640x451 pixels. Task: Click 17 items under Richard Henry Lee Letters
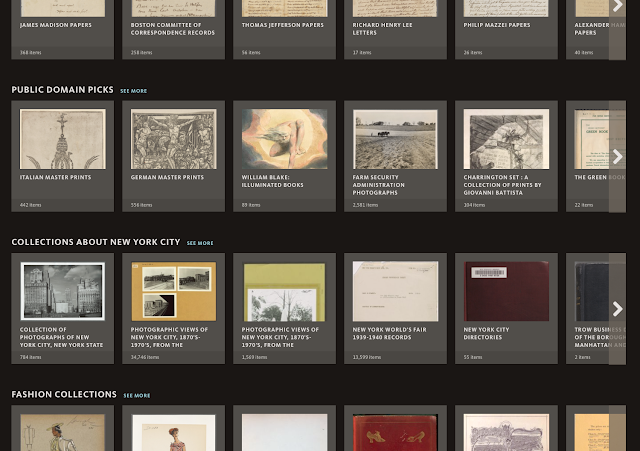(x=362, y=53)
